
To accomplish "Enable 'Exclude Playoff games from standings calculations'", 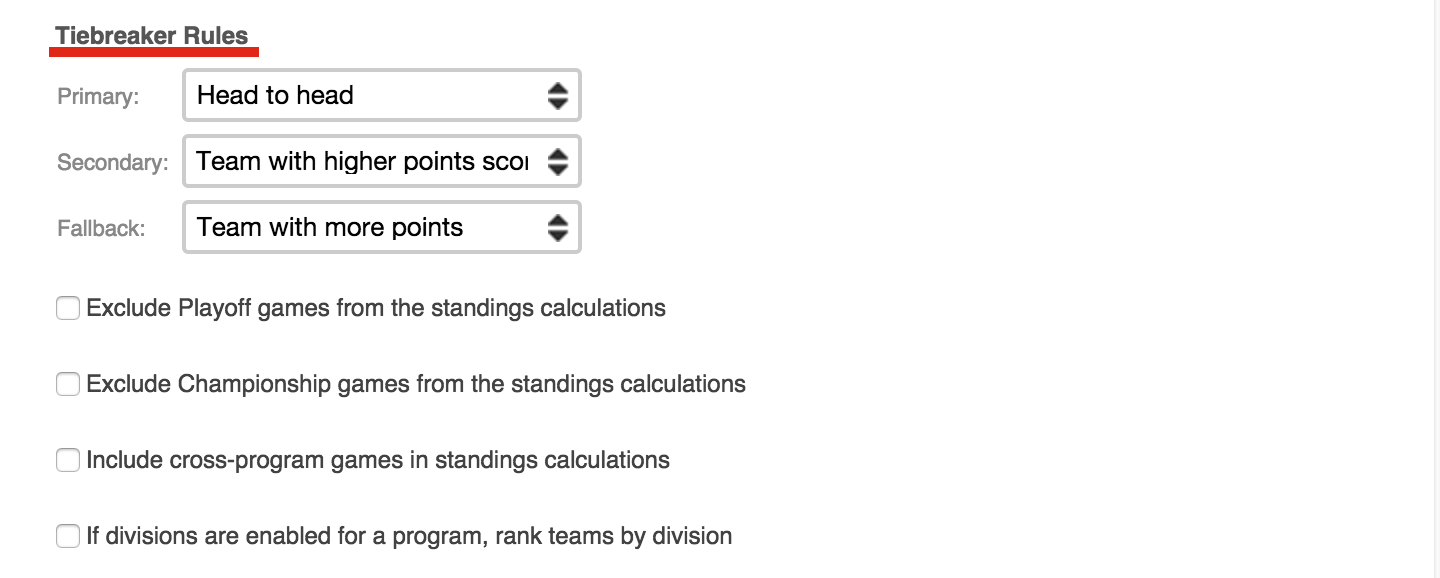I will tap(67, 308).
